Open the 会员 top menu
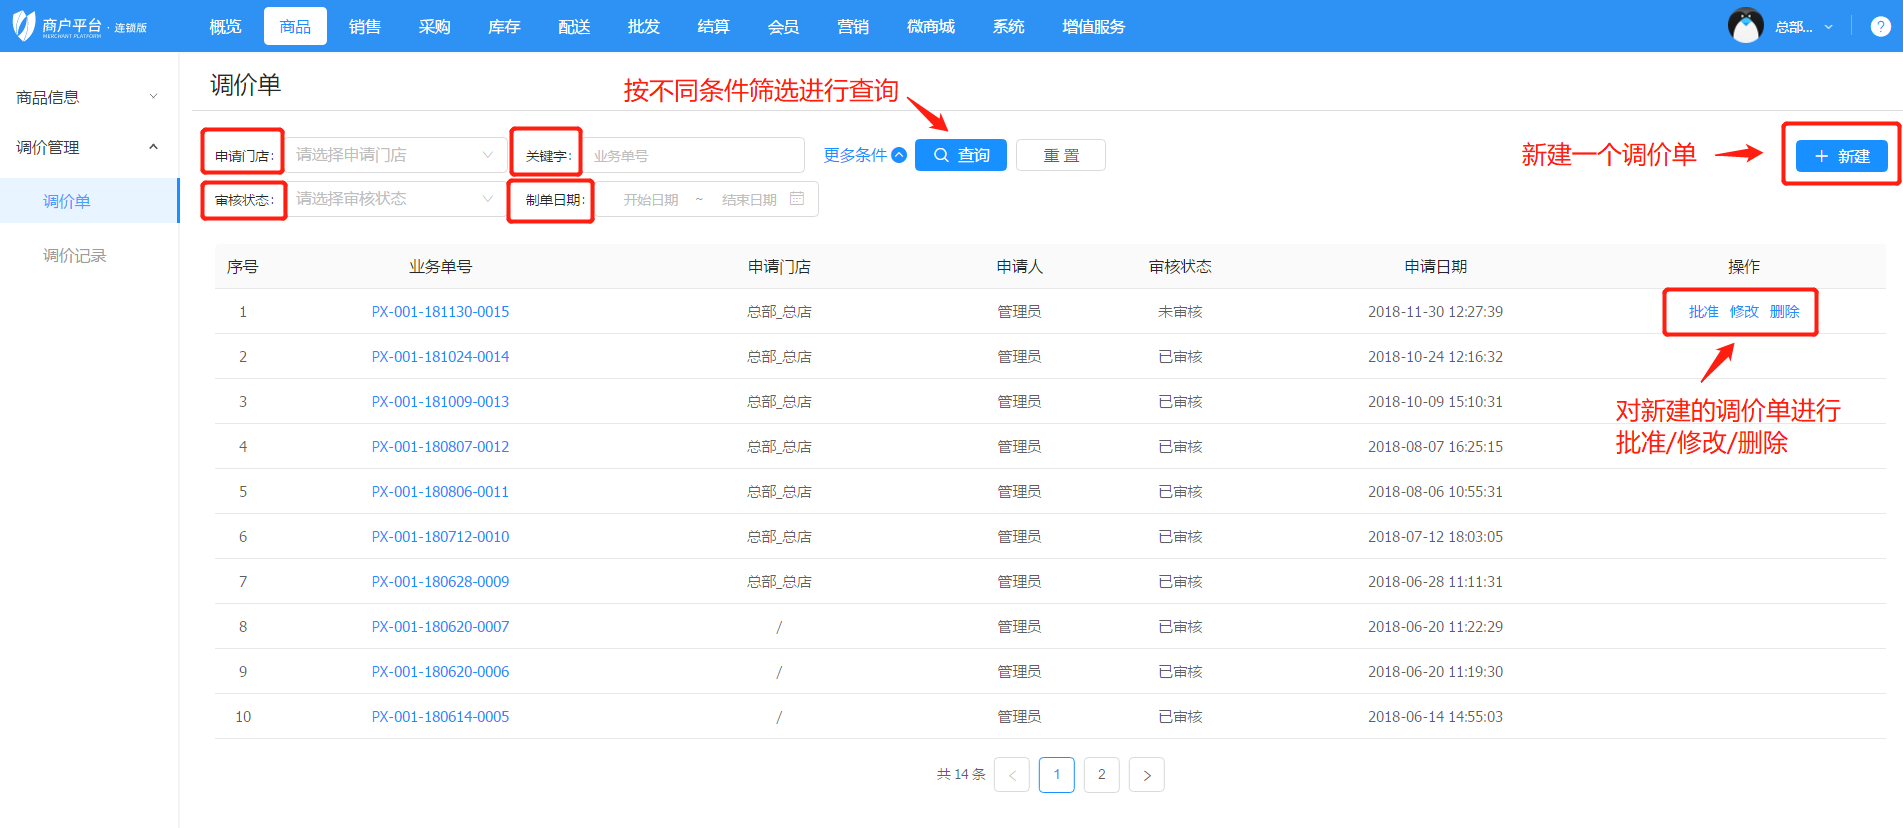Viewport: 1903px width, 828px height. click(x=783, y=27)
